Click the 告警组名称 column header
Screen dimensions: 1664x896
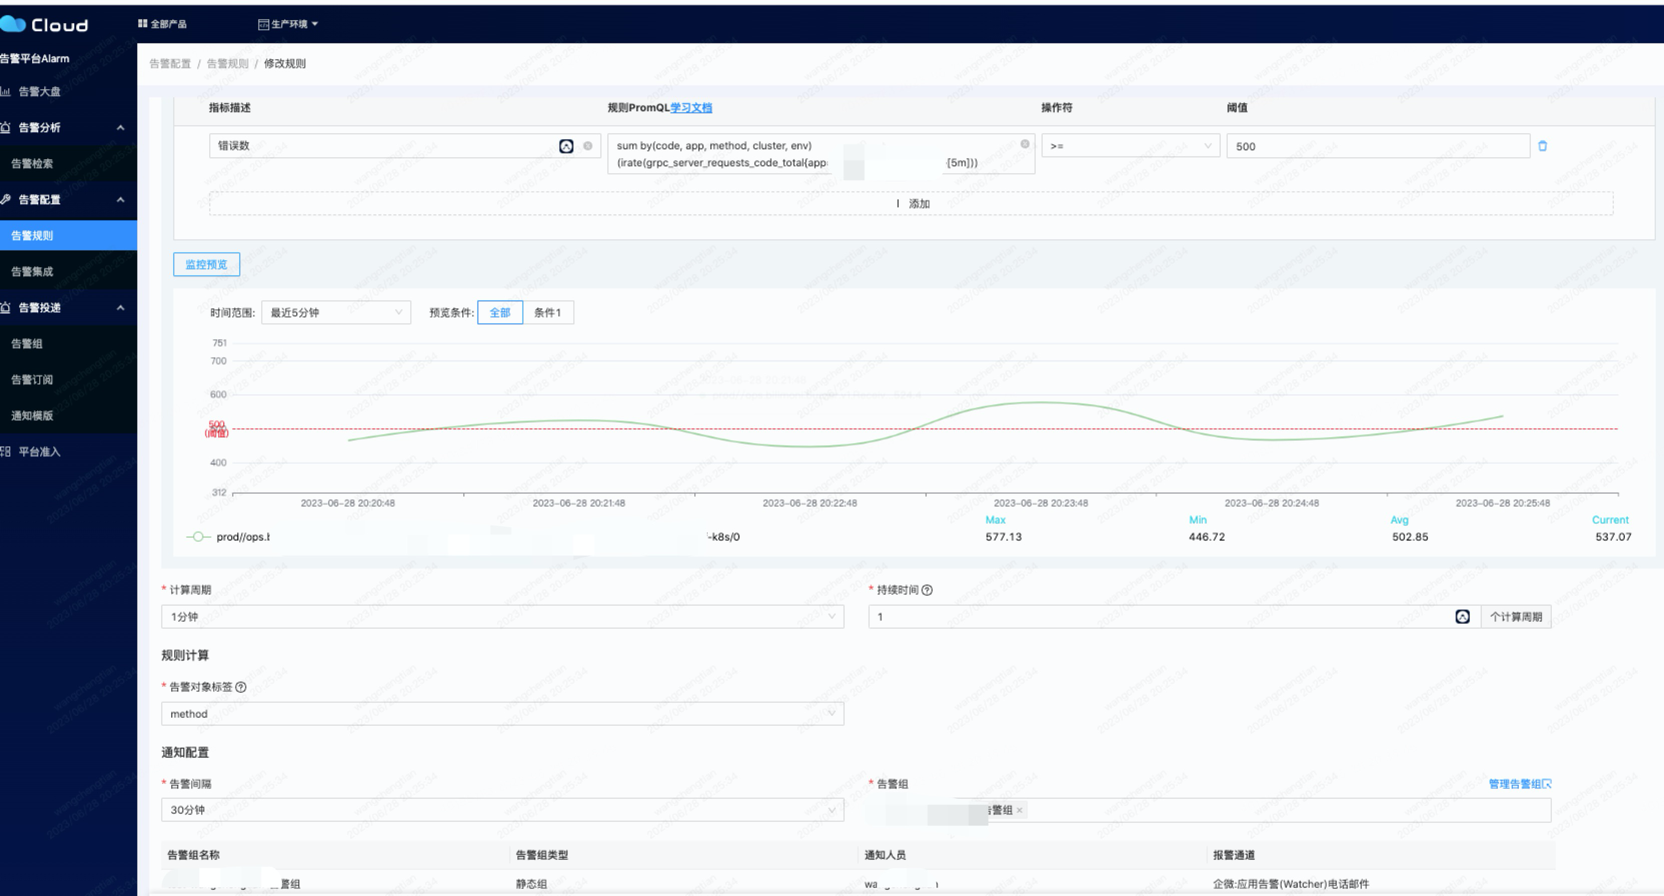[x=193, y=855]
